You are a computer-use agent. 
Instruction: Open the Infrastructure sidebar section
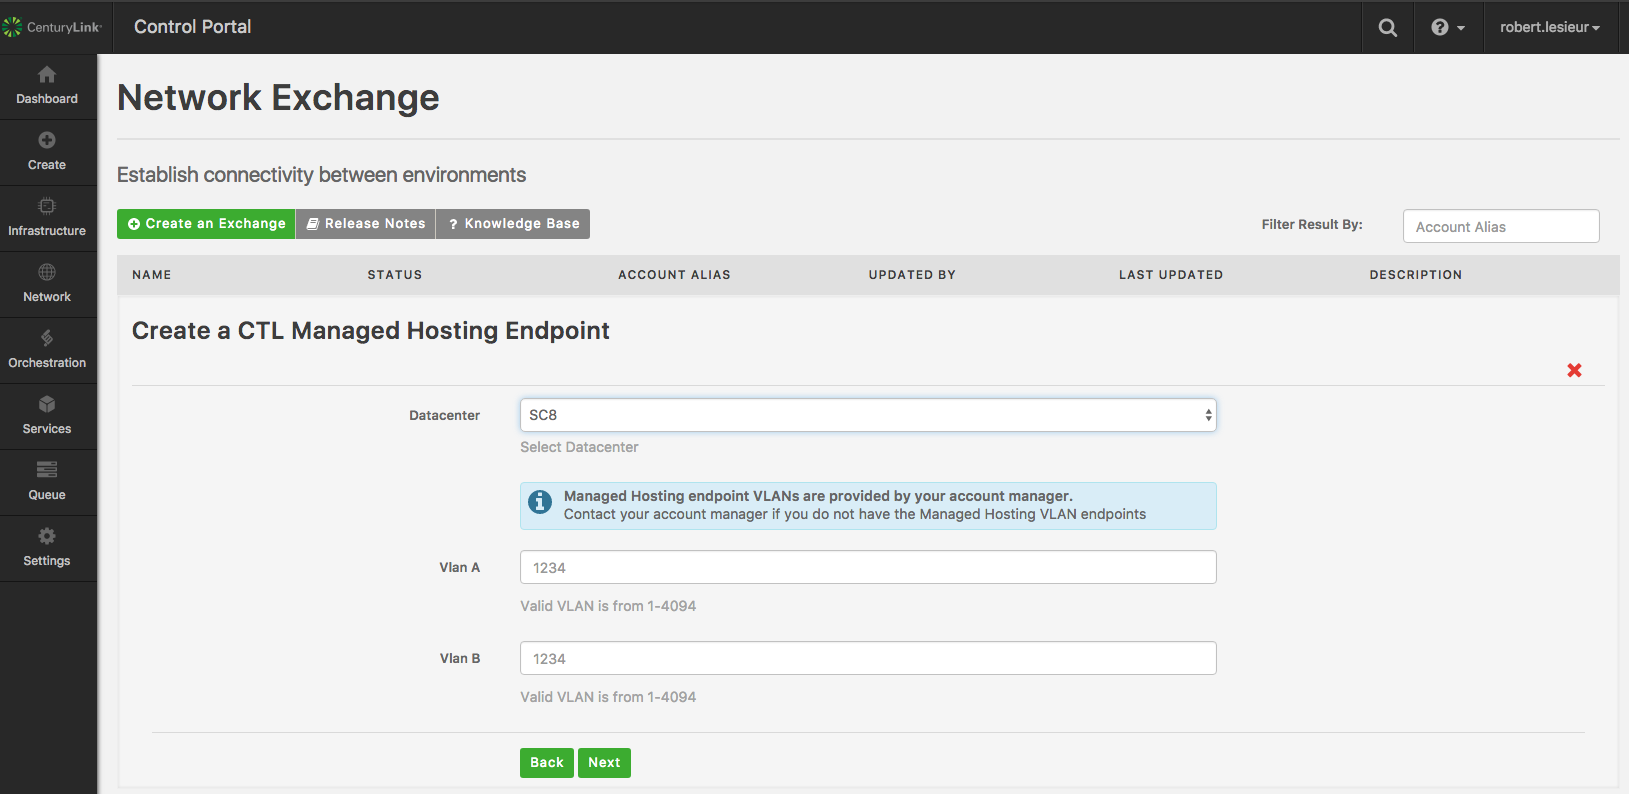(x=47, y=218)
